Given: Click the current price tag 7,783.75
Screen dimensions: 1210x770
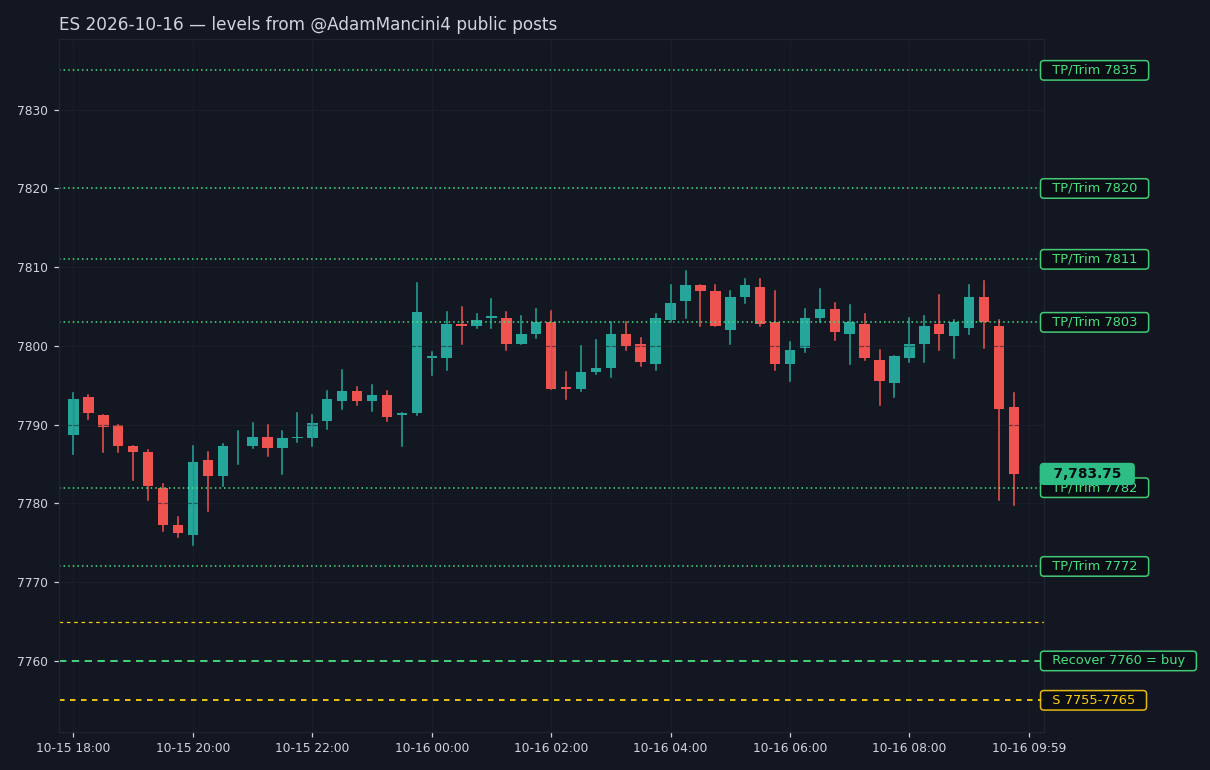Looking at the screenshot, I should pos(1087,474).
